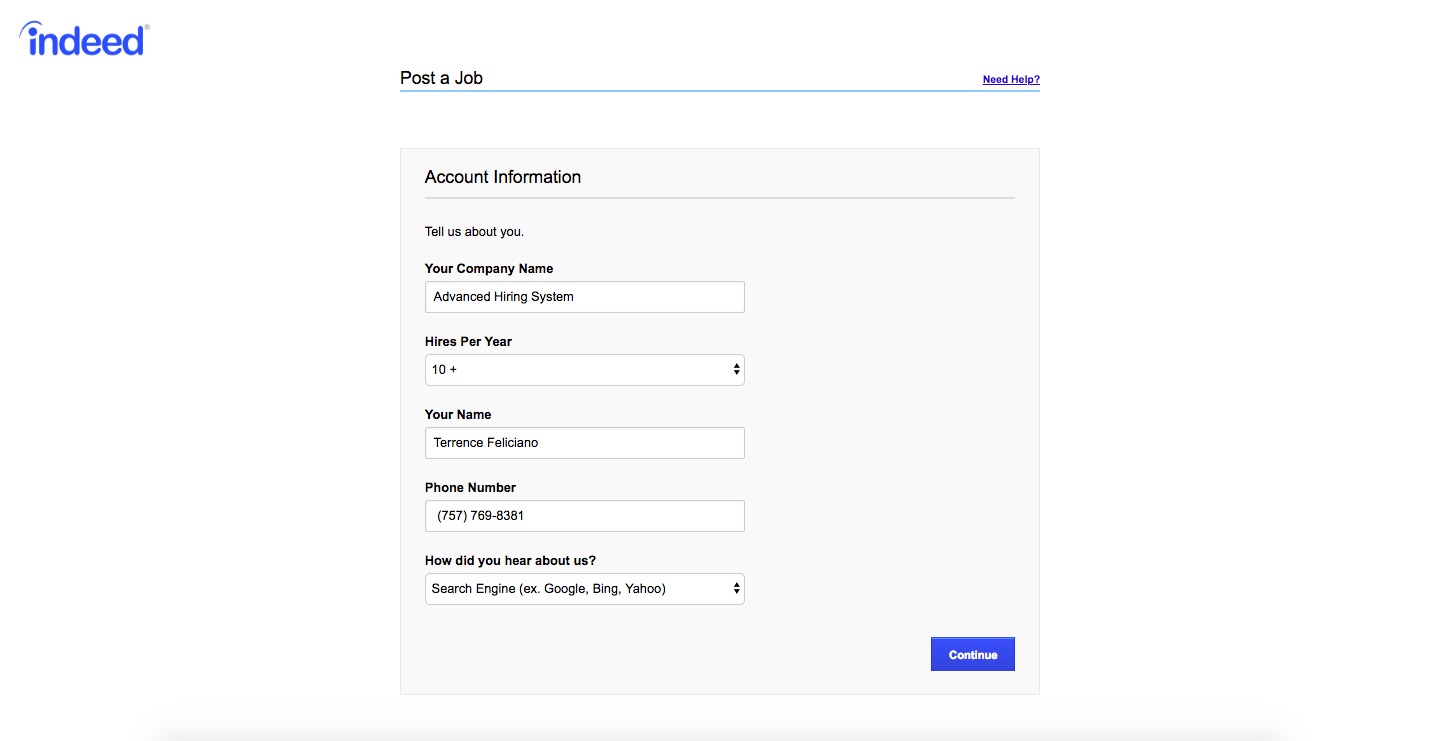Image resolution: width=1440 pixels, height=741 pixels.
Task: Click the Indeed logo
Action: (x=84, y=40)
